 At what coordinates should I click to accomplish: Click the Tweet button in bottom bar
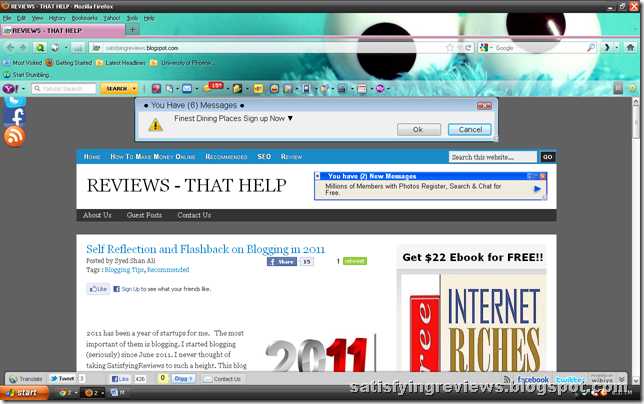(63, 379)
